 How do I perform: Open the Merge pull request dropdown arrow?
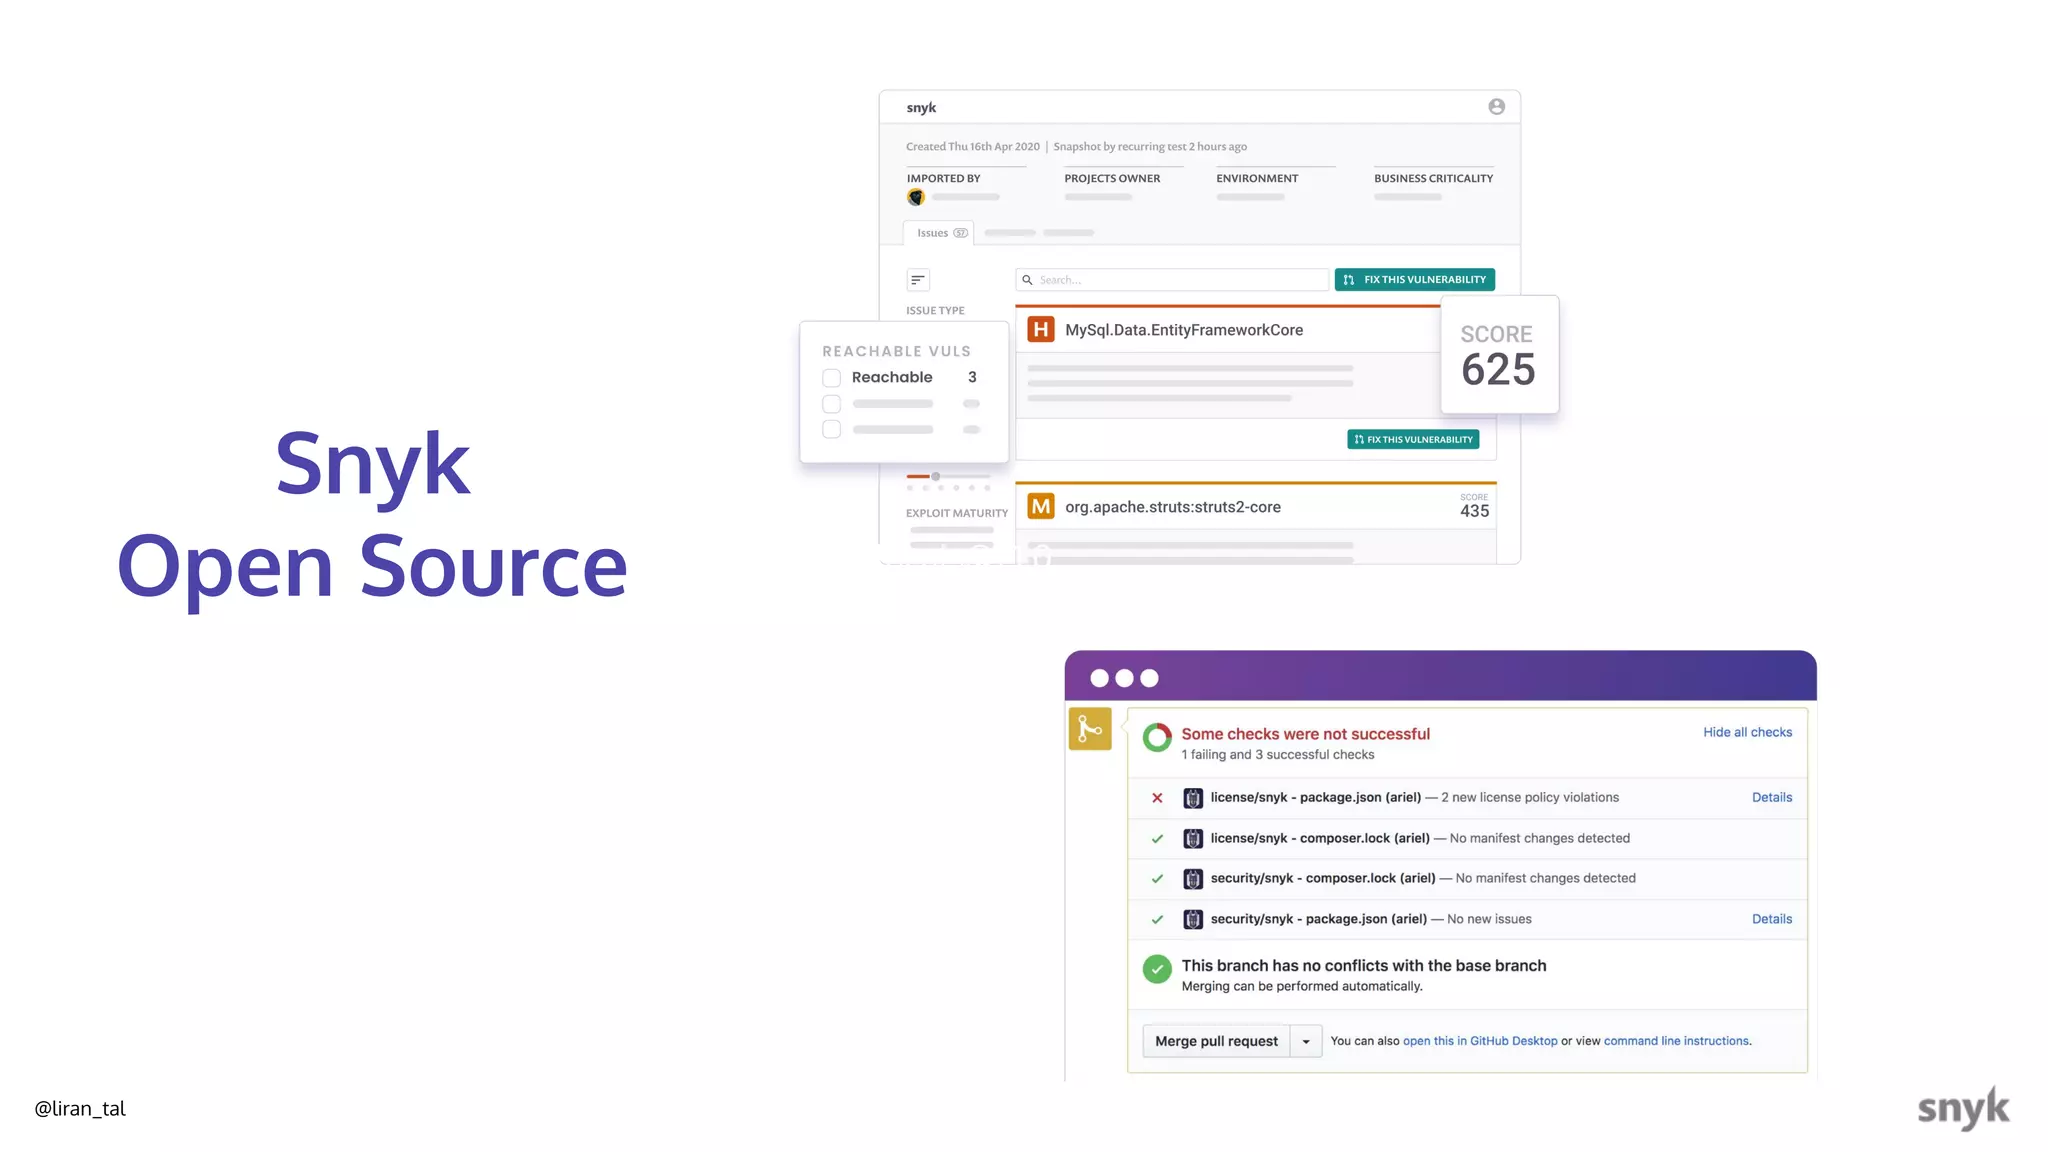pos(1306,1041)
